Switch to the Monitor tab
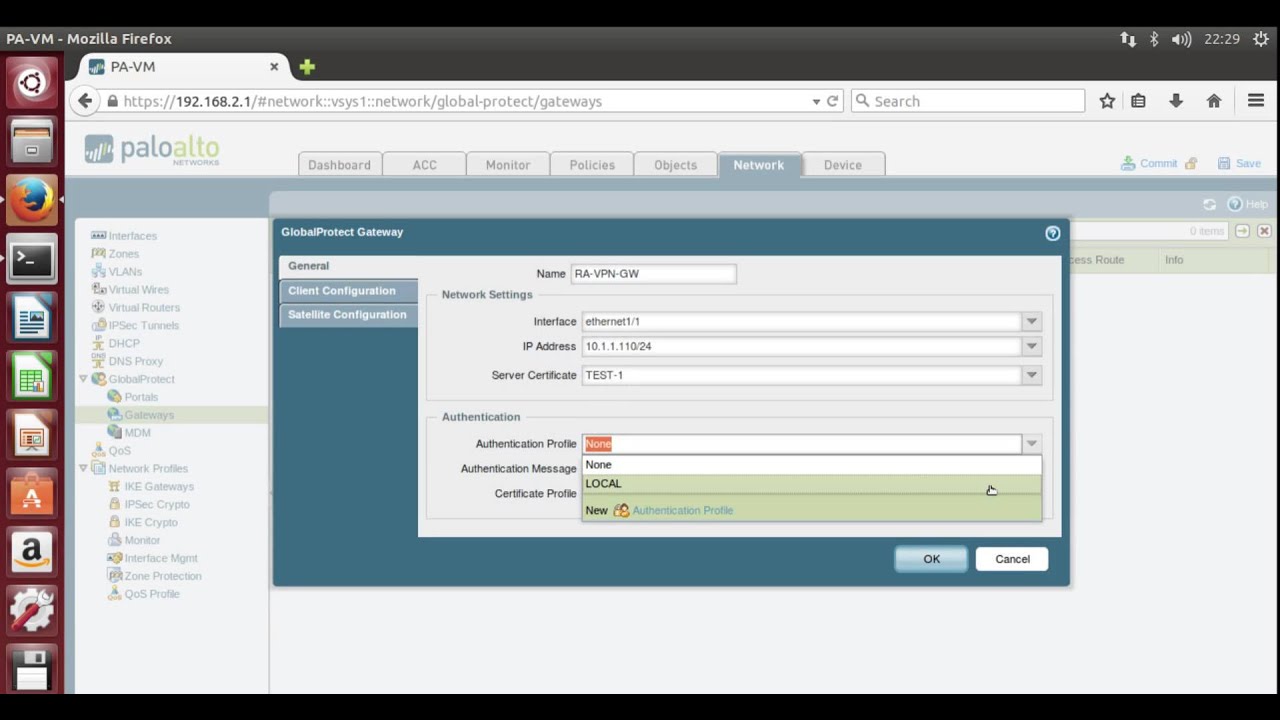The image size is (1280, 720). 508,165
